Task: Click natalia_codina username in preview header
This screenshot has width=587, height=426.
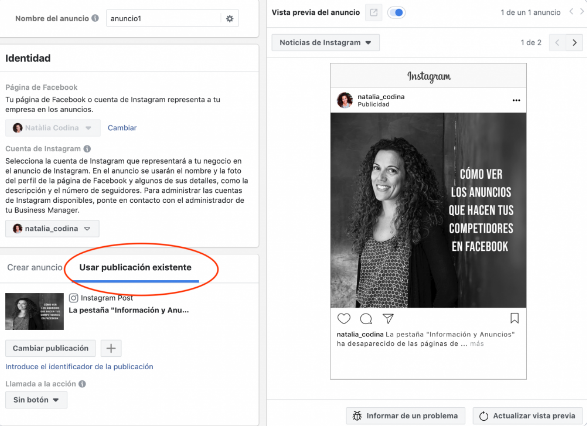Action: (x=381, y=97)
